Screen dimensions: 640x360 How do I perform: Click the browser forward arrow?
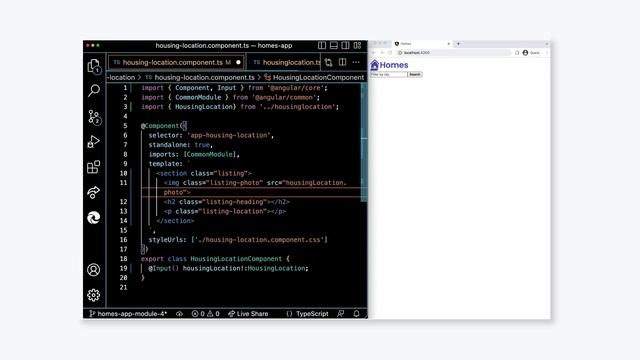click(x=382, y=53)
